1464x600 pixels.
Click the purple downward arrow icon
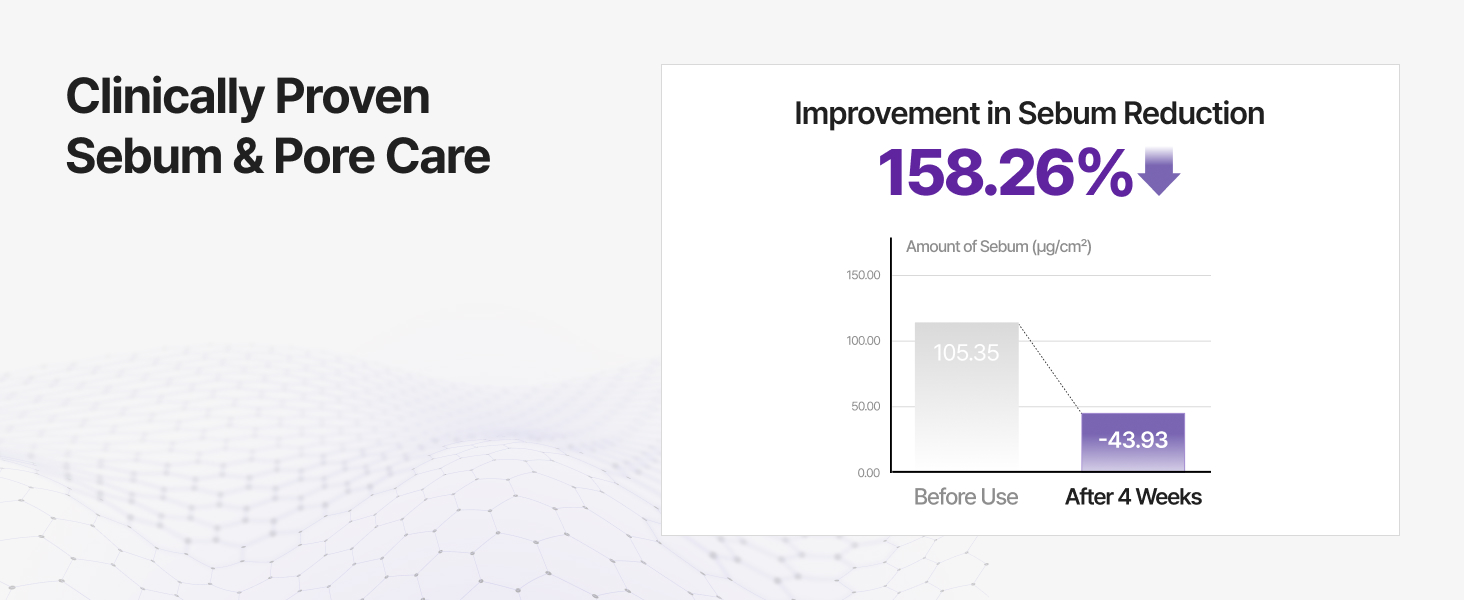[x=1159, y=171]
